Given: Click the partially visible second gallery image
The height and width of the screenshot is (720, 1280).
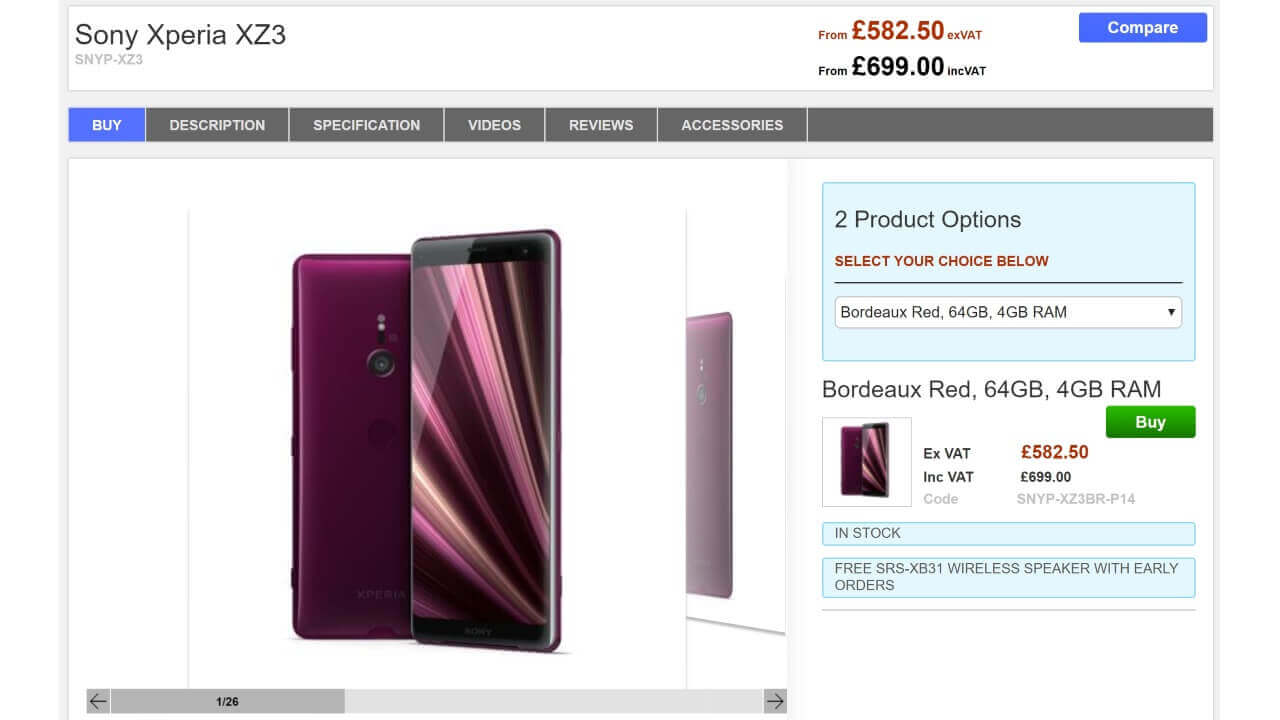Looking at the screenshot, I should pos(735,460).
